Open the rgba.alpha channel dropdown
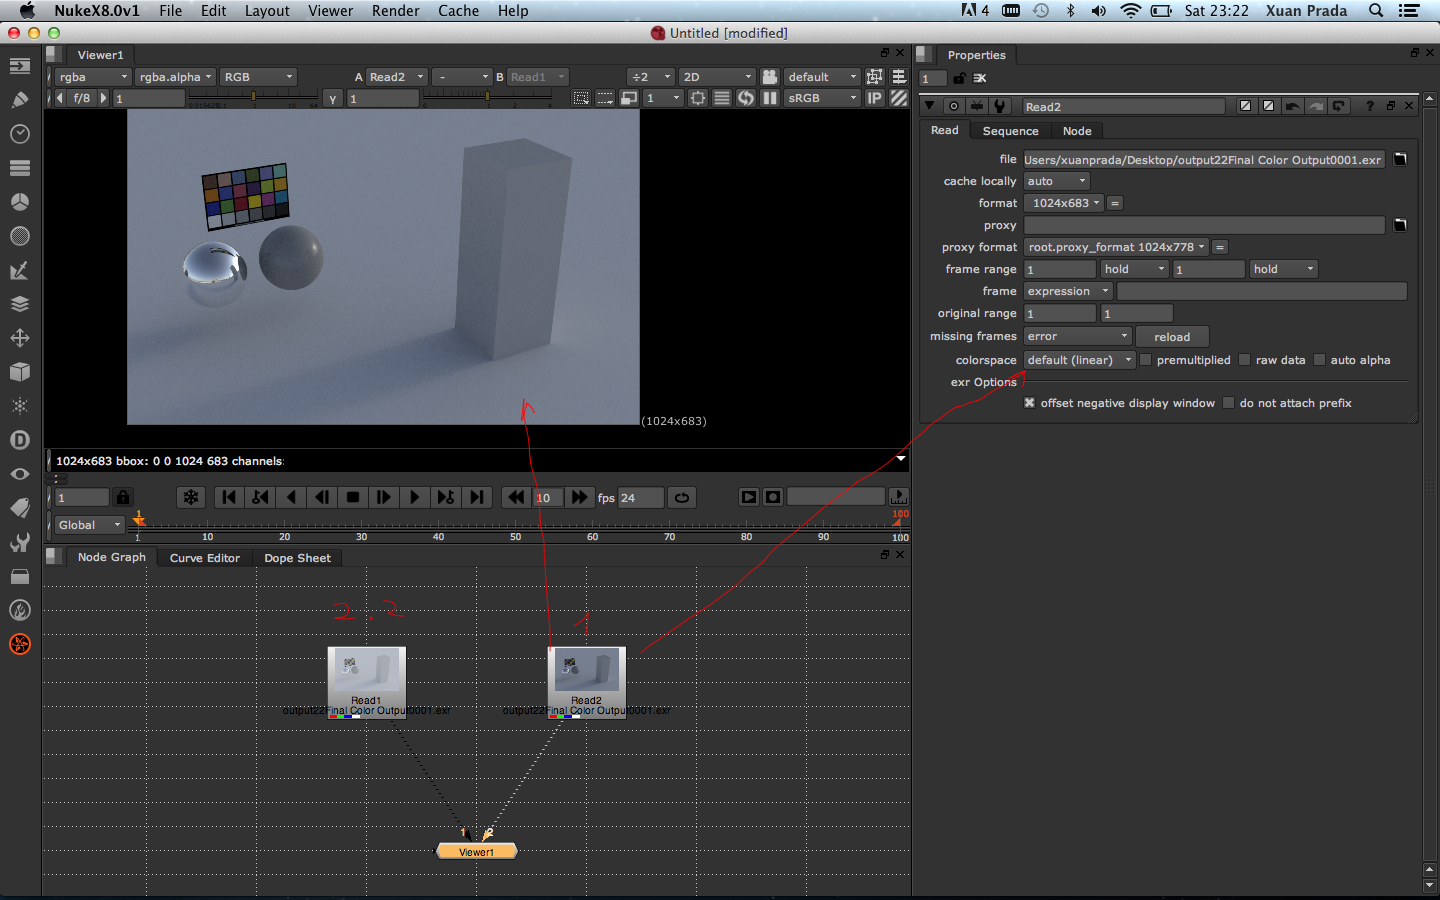Viewport: 1440px width, 900px height. point(175,77)
